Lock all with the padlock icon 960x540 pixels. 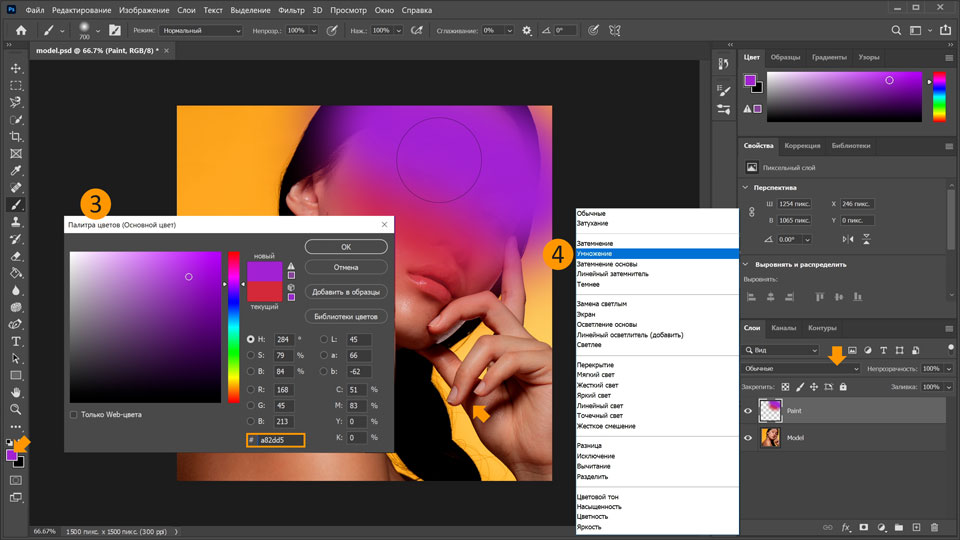pyautogui.click(x=843, y=387)
